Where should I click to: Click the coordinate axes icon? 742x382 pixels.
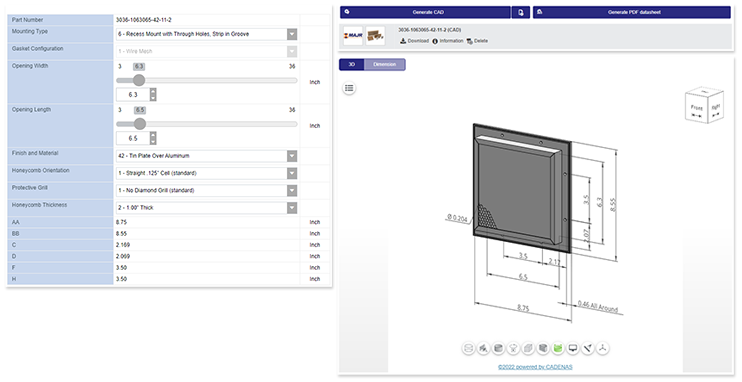click(x=602, y=348)
